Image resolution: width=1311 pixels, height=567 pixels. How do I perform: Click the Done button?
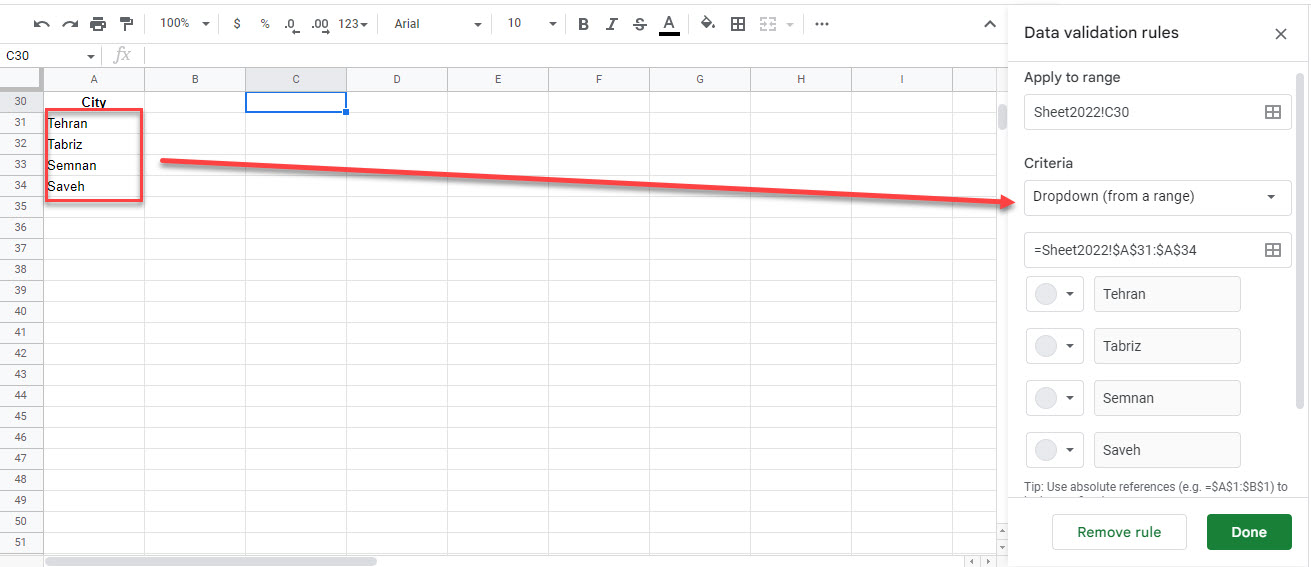1248,532
